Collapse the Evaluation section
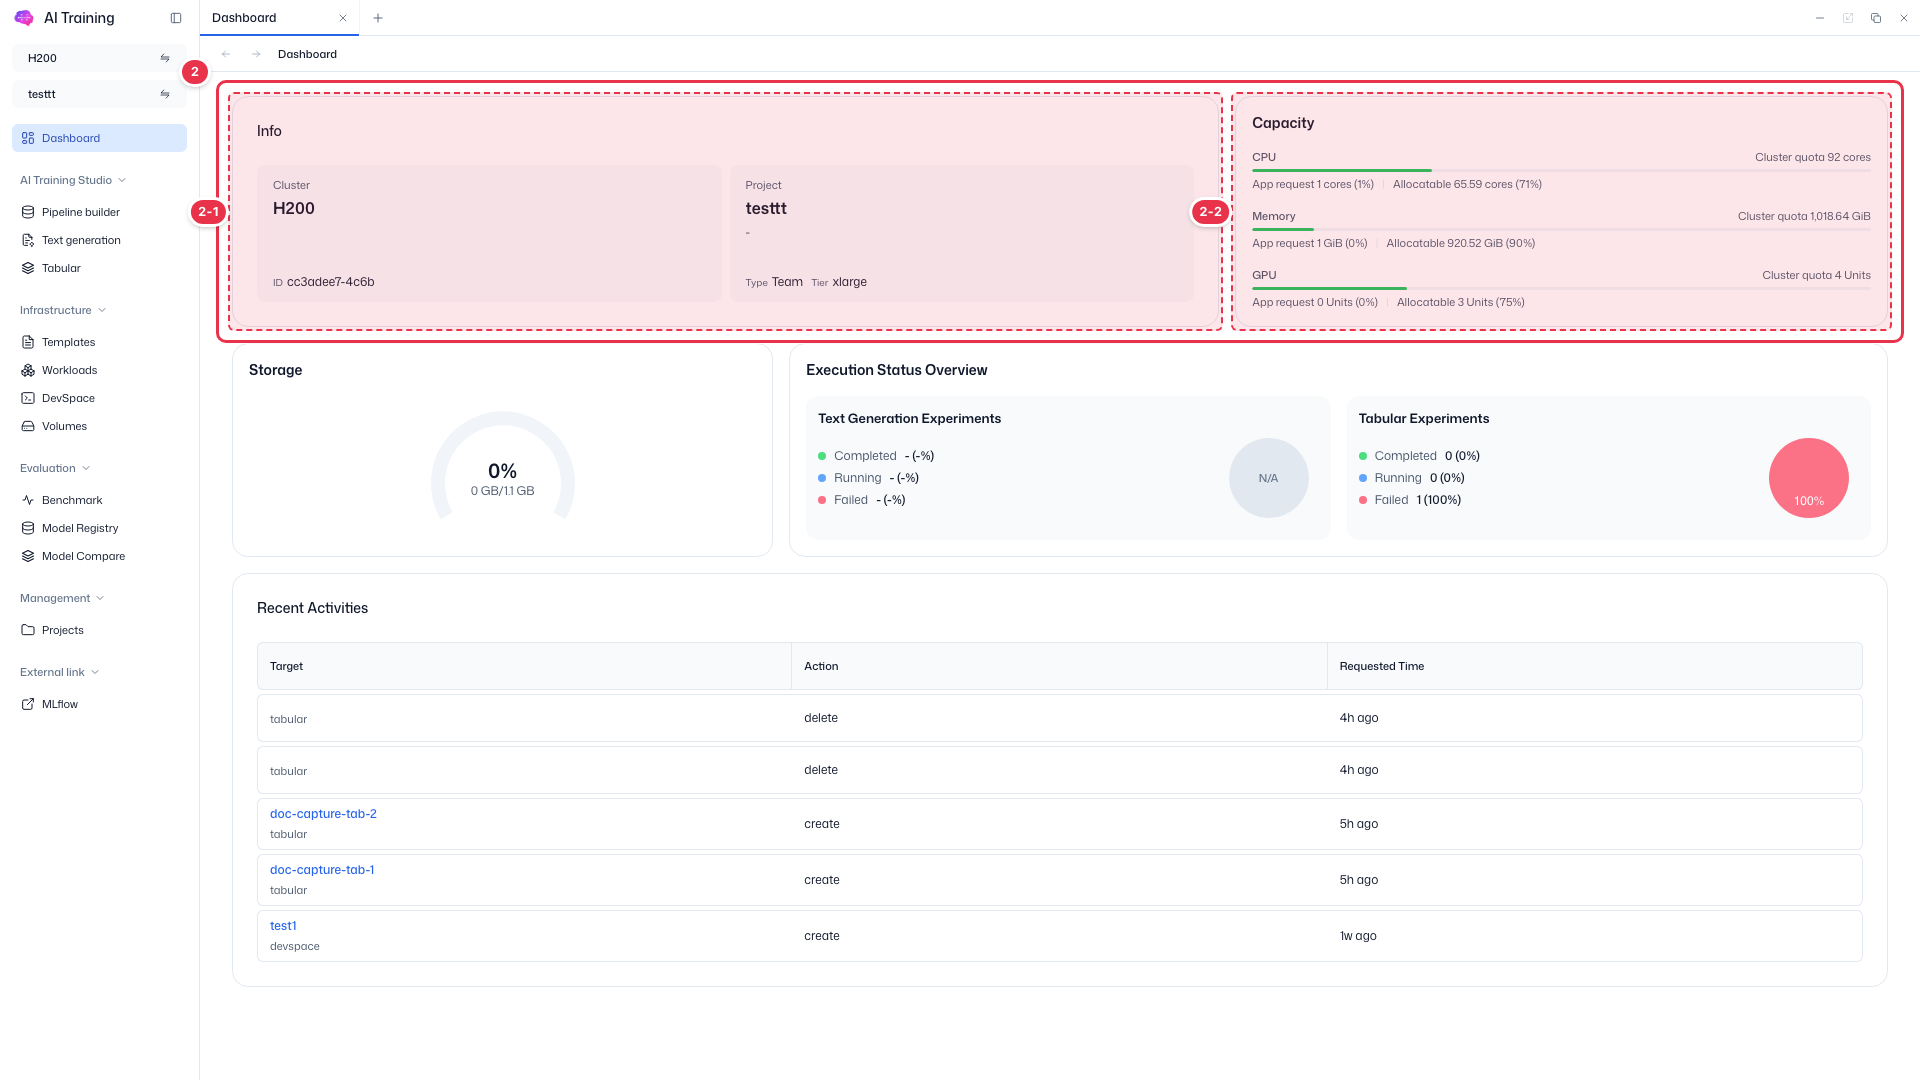 pyautogui.click(x=55, y=468)
